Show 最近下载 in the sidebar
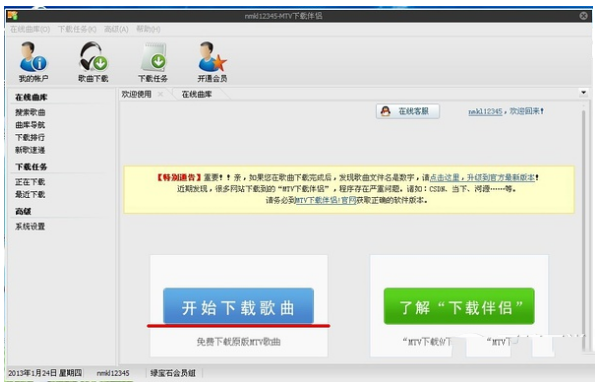 click(30, 194)
